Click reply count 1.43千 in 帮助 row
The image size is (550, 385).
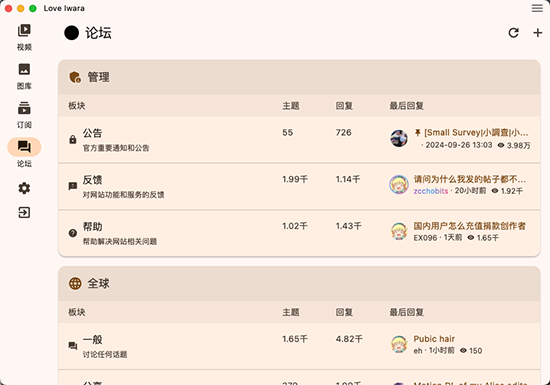348,226
